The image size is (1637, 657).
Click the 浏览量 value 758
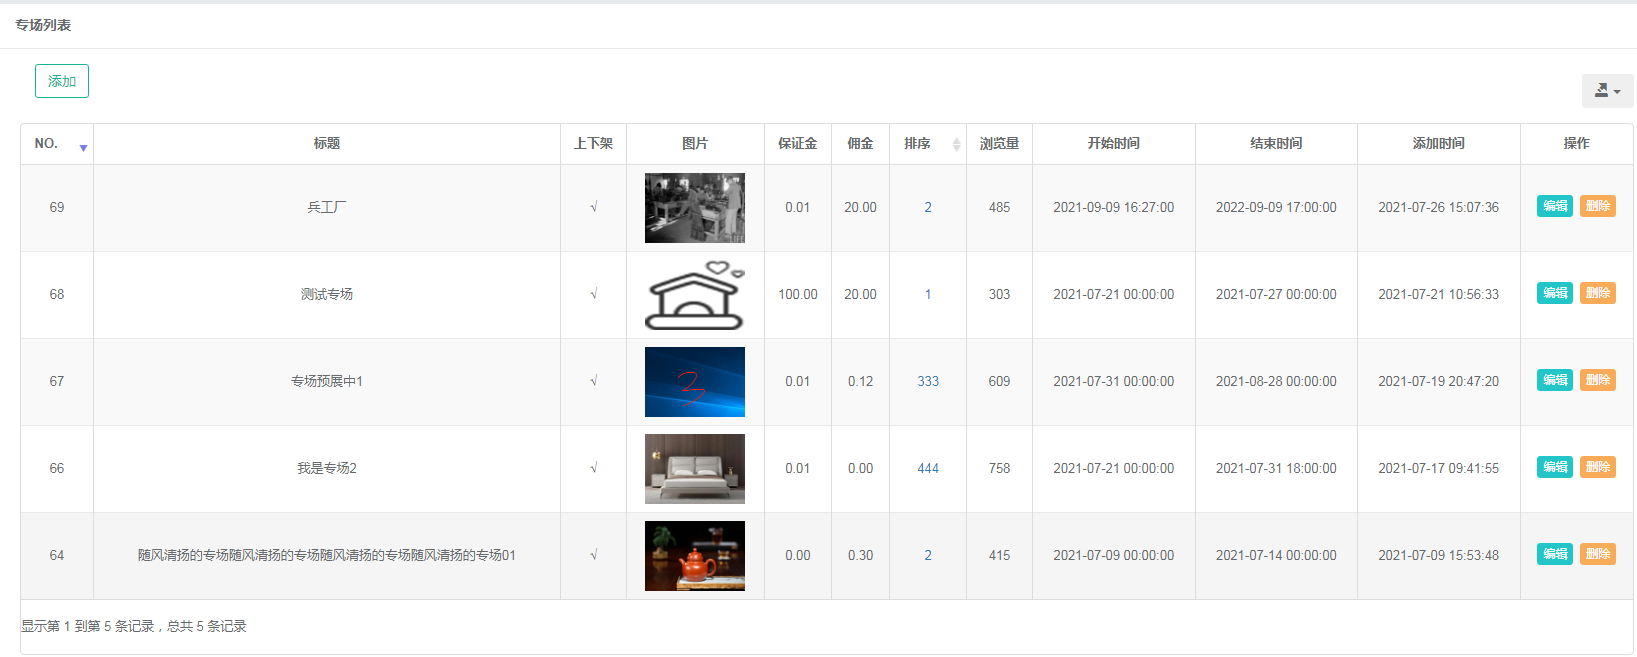pos(999,469)
